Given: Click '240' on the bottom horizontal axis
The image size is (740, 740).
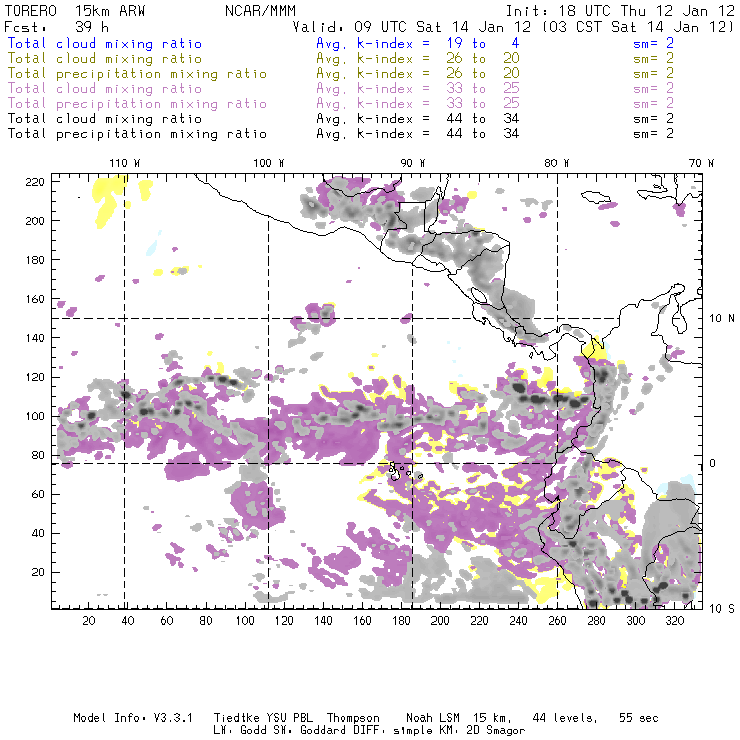Looking at the screenshot, I should pos(518,621).
